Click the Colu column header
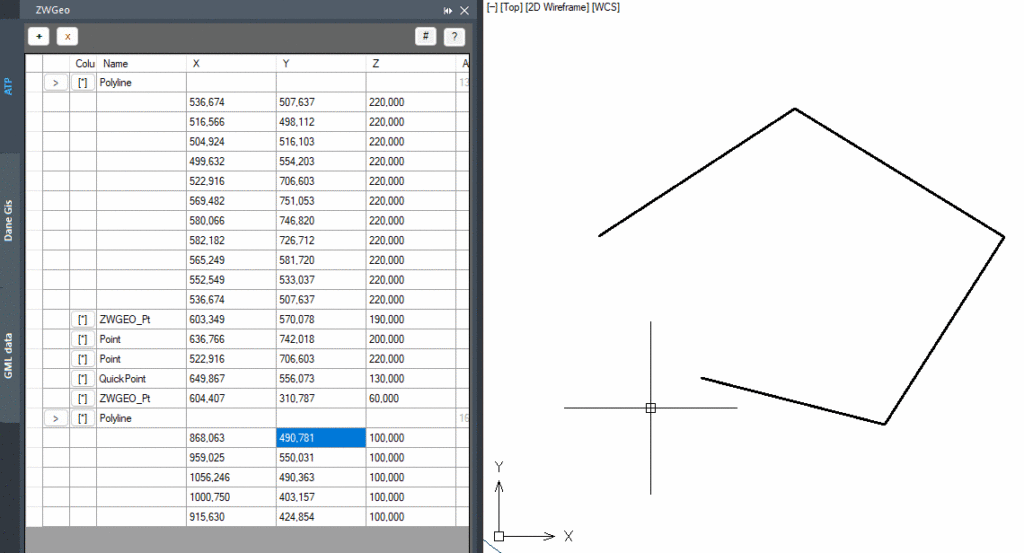The width and height of the screenshot is (1024, 553). (x=83, y=63)
